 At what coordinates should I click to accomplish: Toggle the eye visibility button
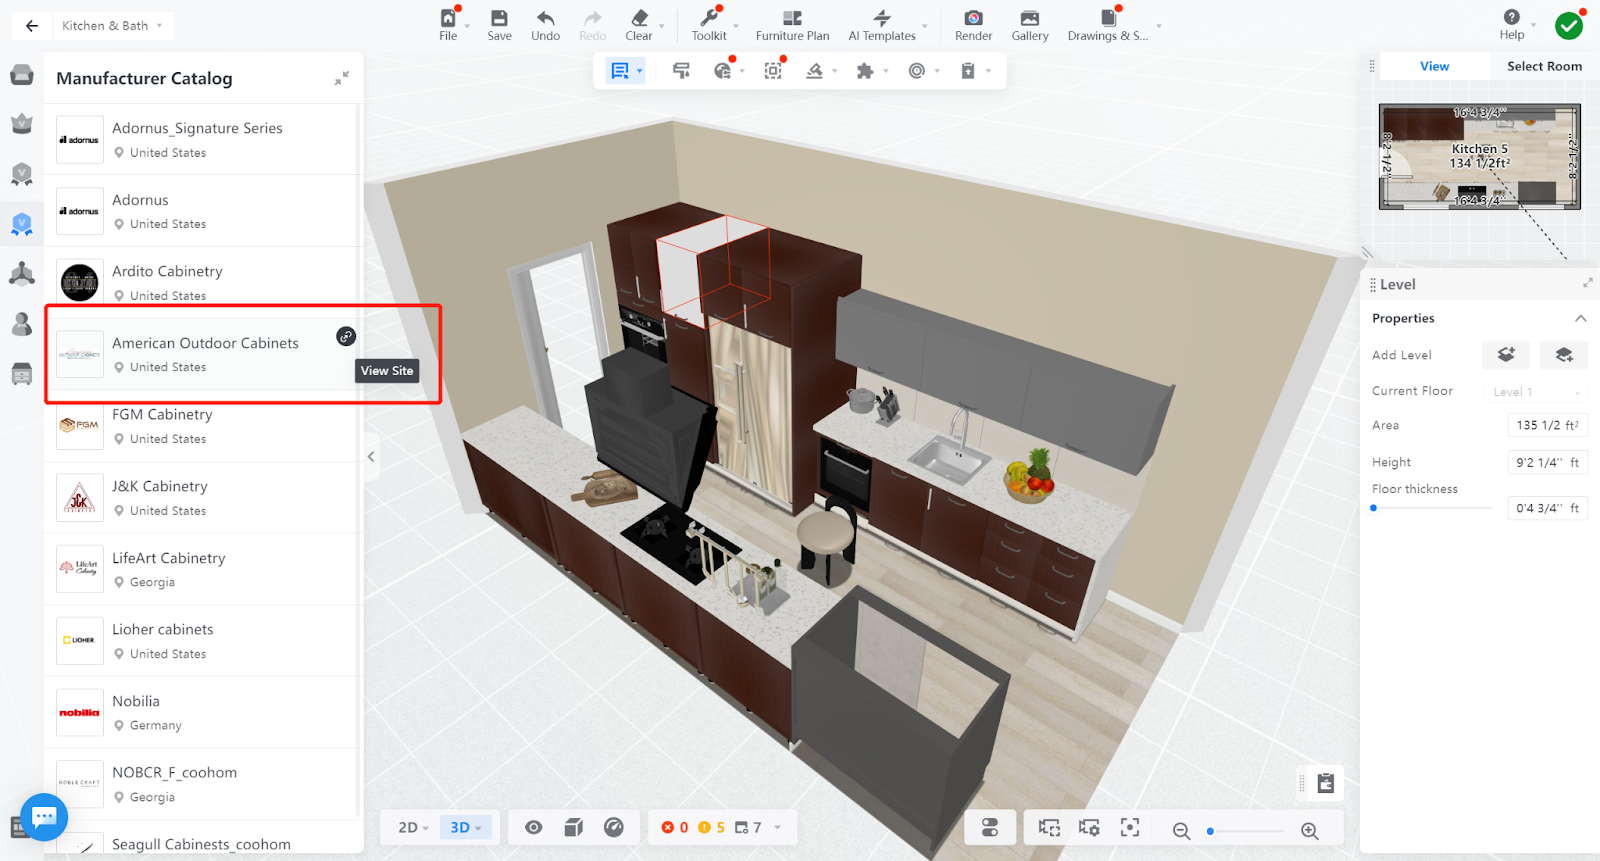(x=534, y=828)
